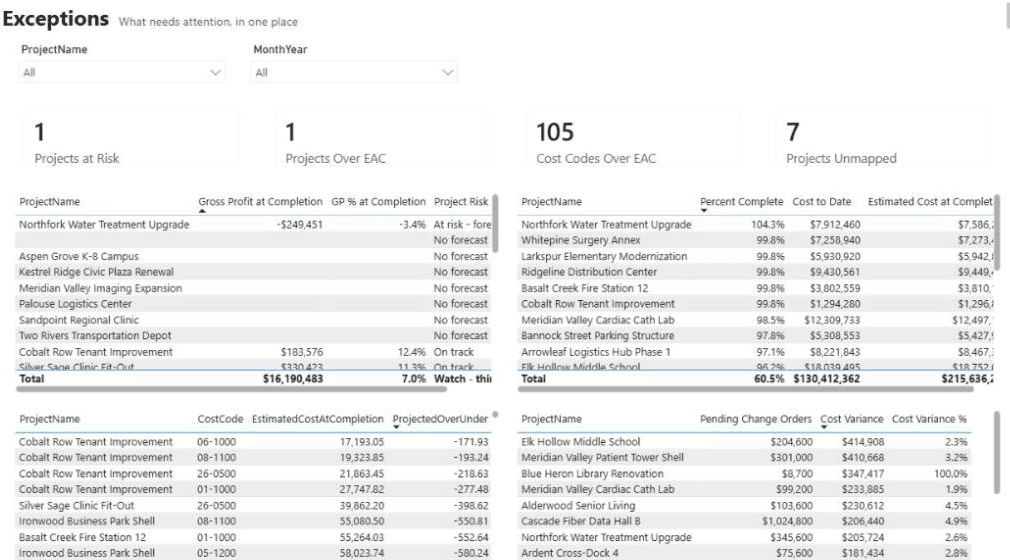
Task: Click cost code 05-1200 cell
Action: coord(216,553)
